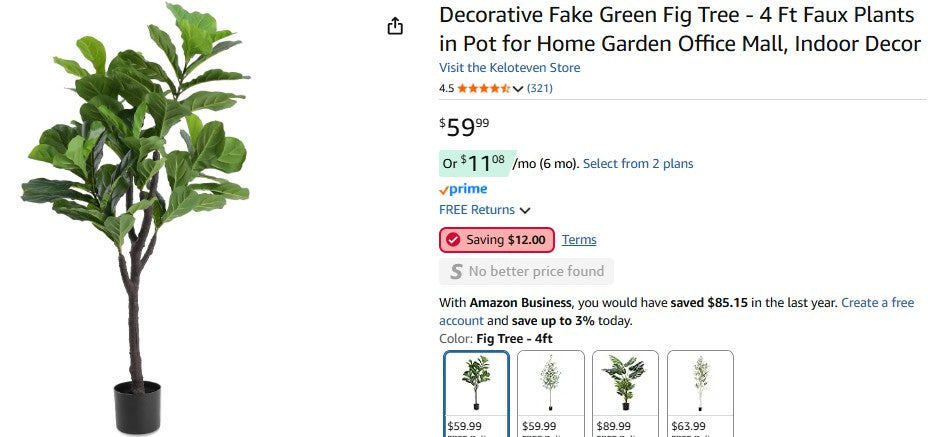Open the Terms link beside the savings badge

579,240
